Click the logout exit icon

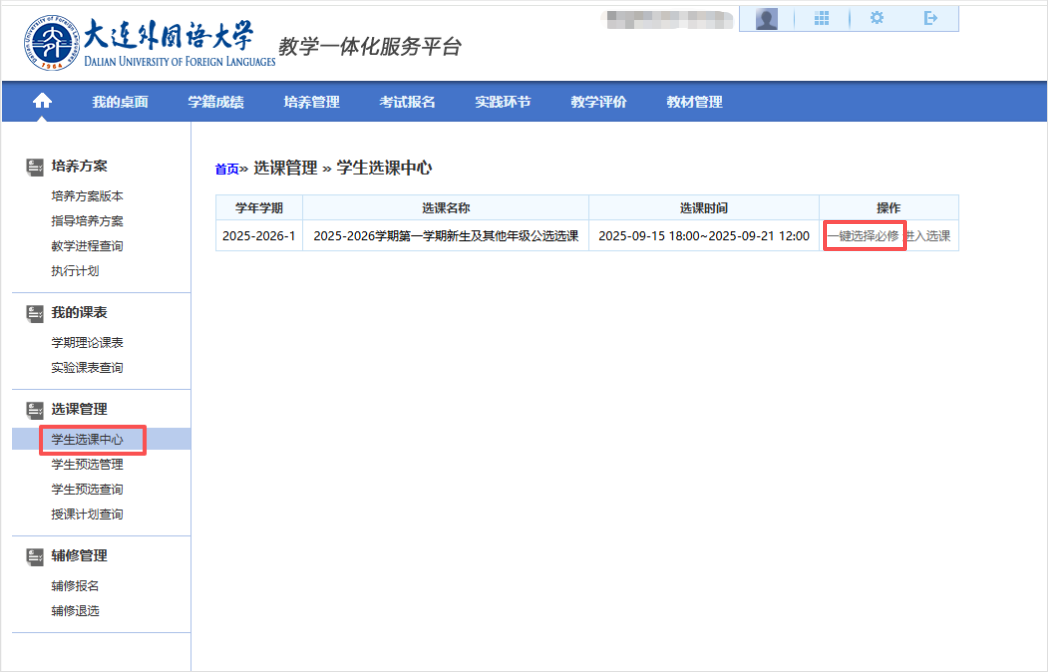(931, 18)
